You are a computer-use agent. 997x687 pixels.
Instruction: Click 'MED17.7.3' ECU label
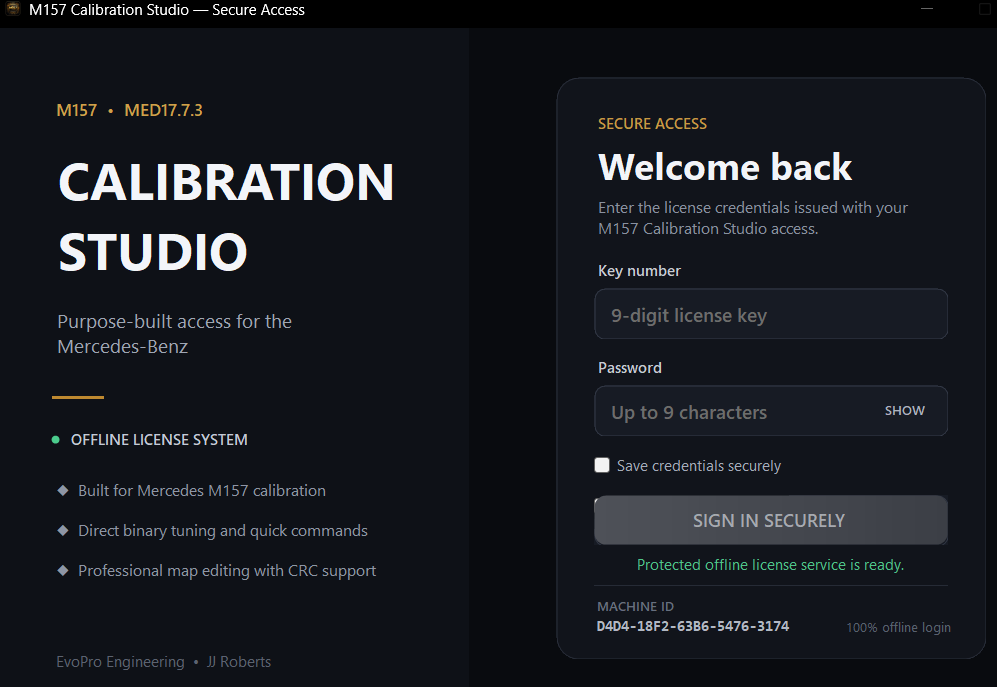163,110
